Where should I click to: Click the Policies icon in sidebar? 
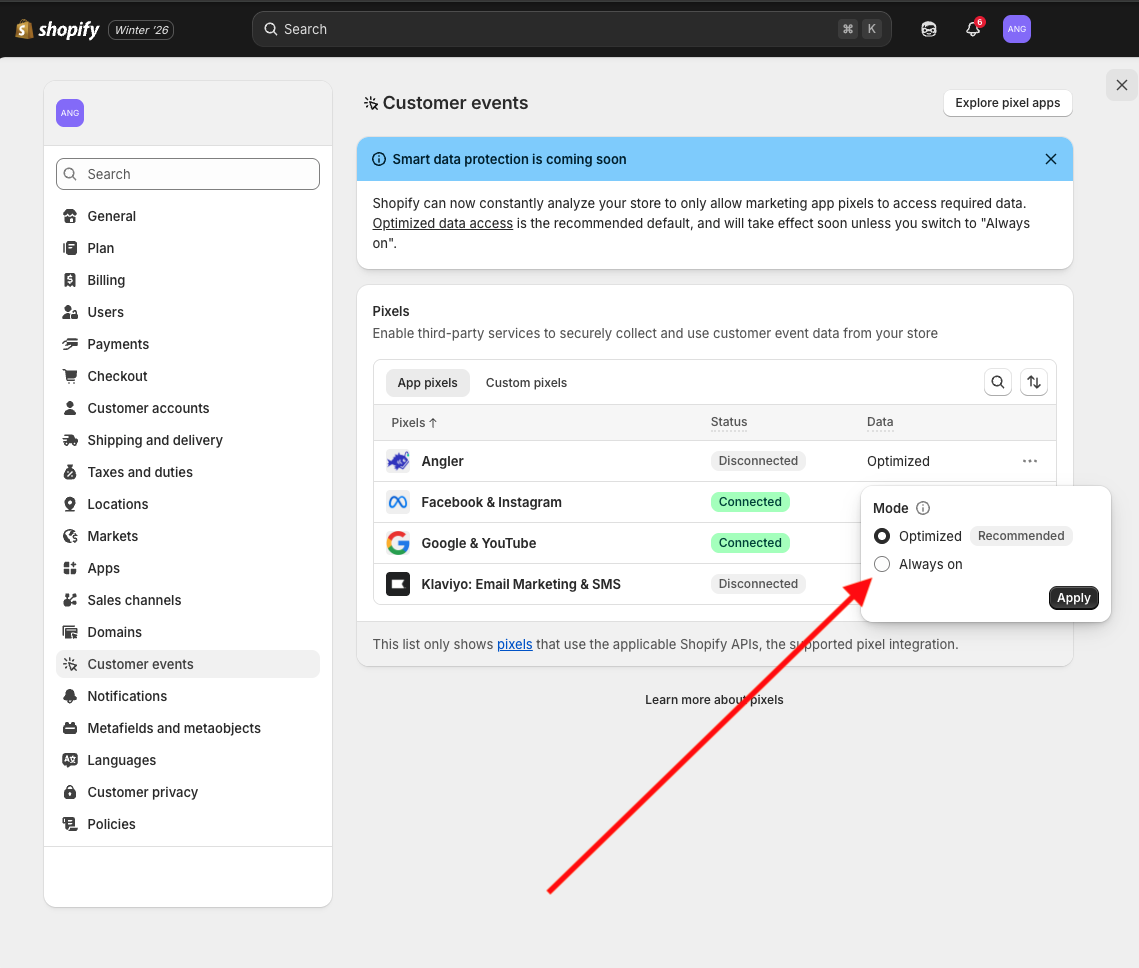click(x=70, y=824)
